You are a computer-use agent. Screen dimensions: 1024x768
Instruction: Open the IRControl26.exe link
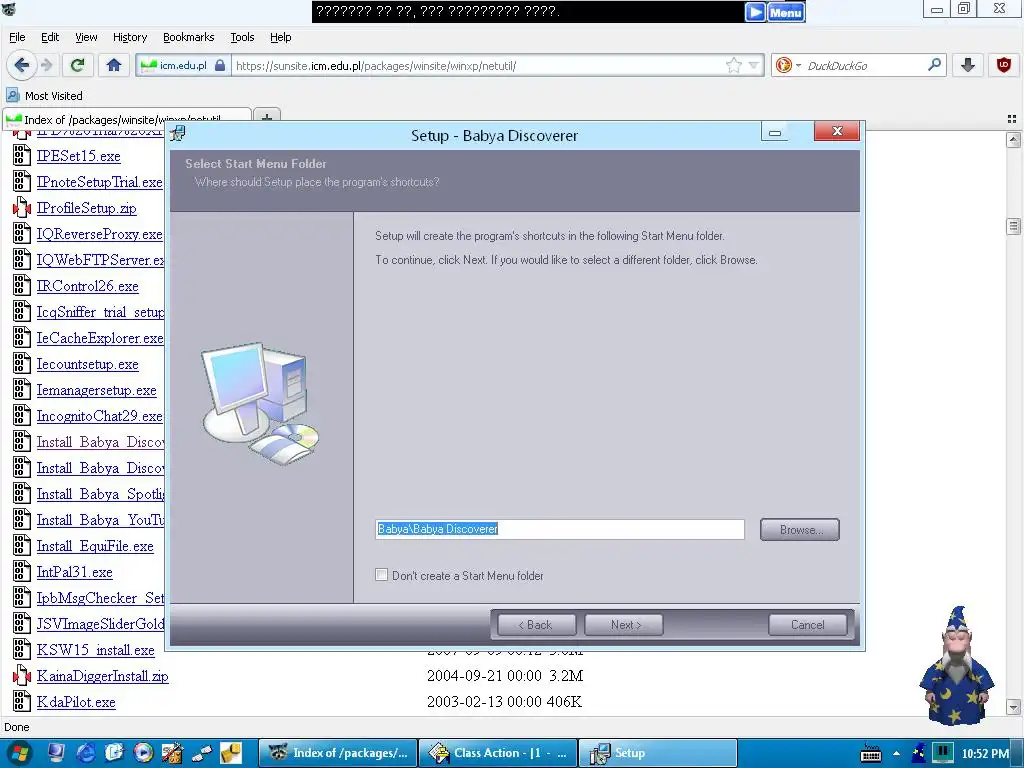click(88, 286)
